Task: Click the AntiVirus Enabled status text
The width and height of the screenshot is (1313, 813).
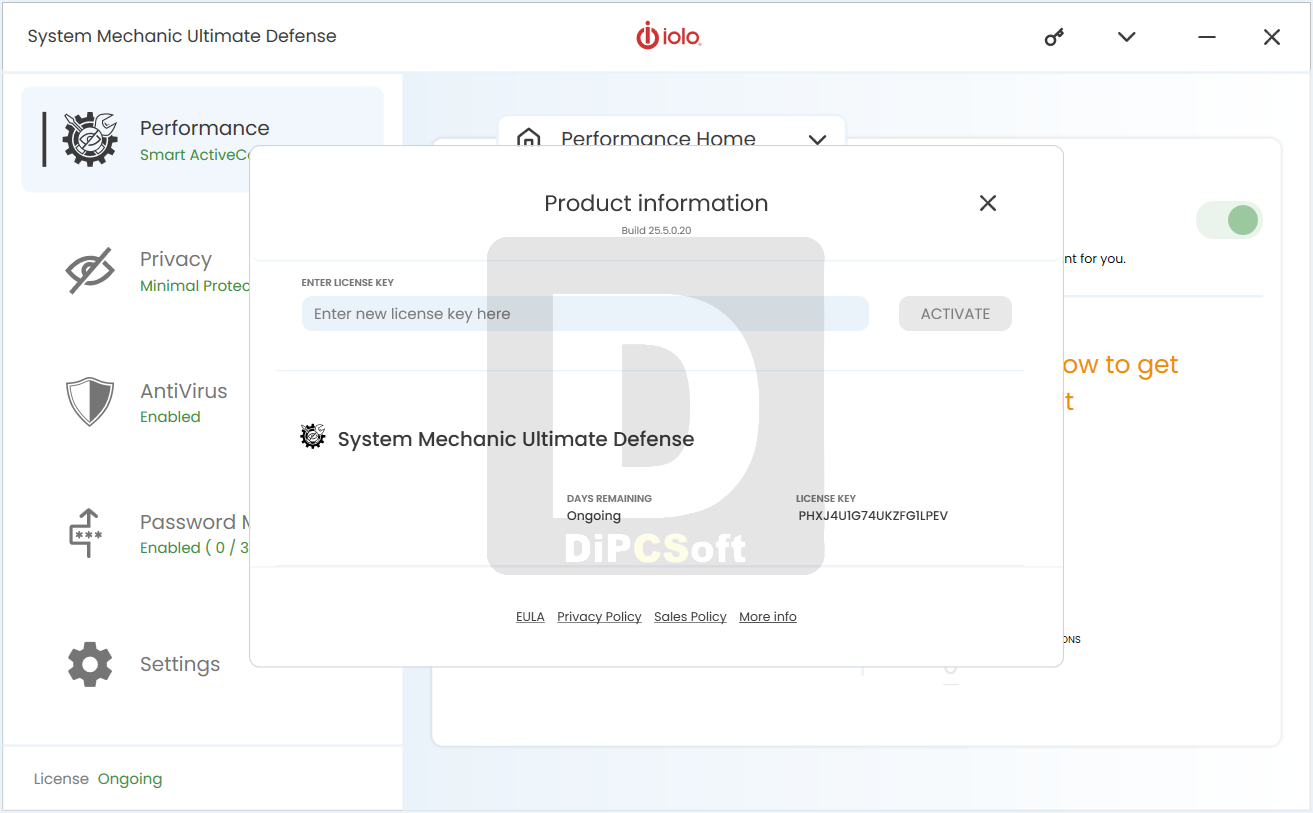Action: [170, 417]
